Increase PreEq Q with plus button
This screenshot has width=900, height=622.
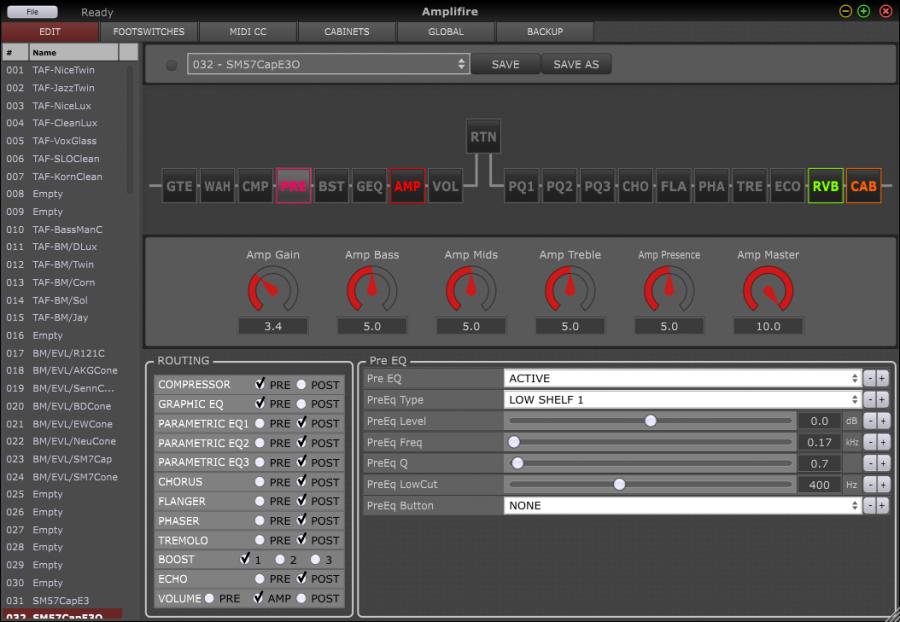(883, 464)
